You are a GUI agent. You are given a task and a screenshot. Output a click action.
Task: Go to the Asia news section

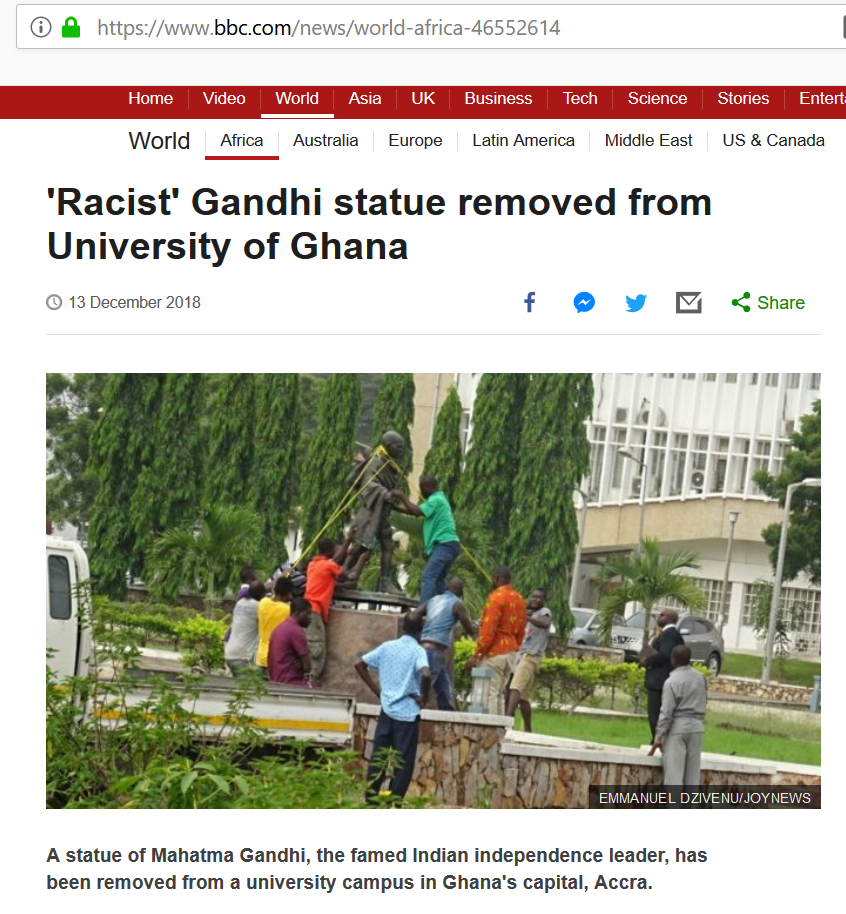[365, 99]
